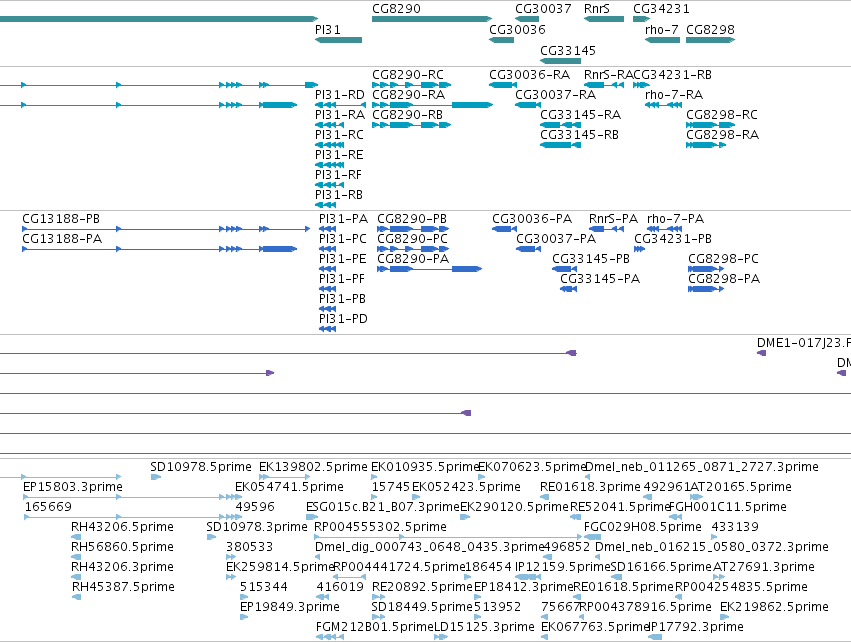This screenshot has width=851, height=642.
Task: Select transcript CG30036-RA
Action: 503,85
